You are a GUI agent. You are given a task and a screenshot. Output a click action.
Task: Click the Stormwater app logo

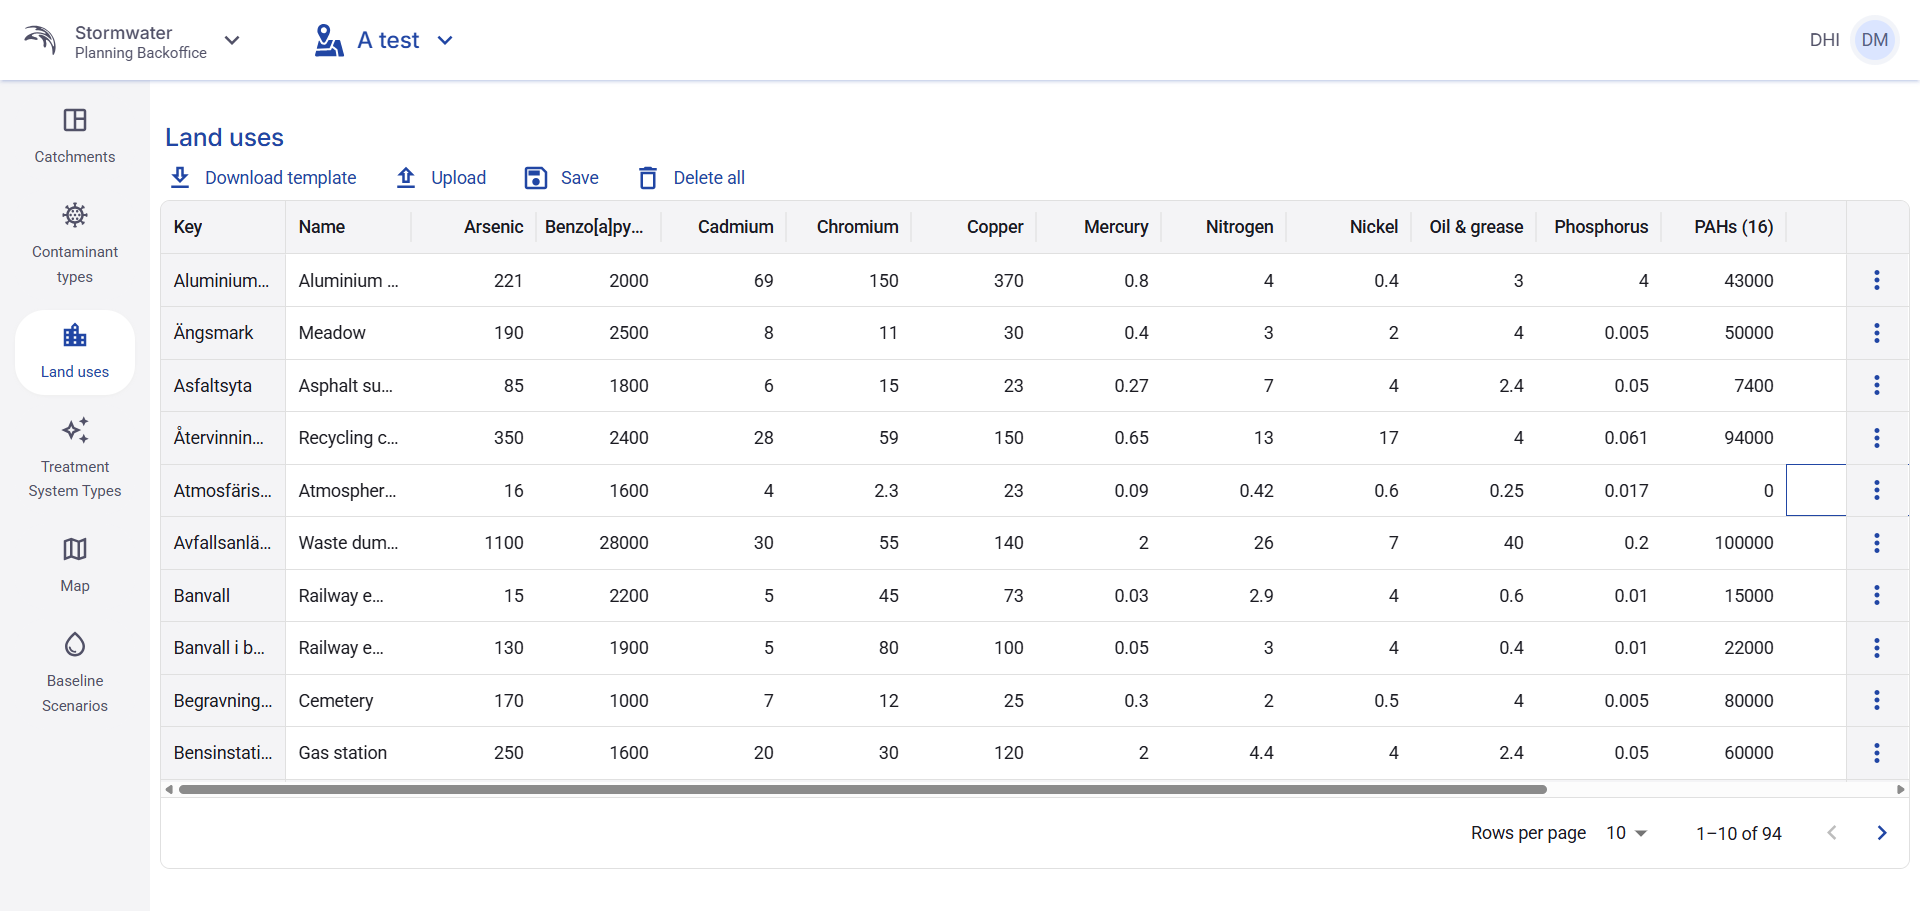(40, 40)
